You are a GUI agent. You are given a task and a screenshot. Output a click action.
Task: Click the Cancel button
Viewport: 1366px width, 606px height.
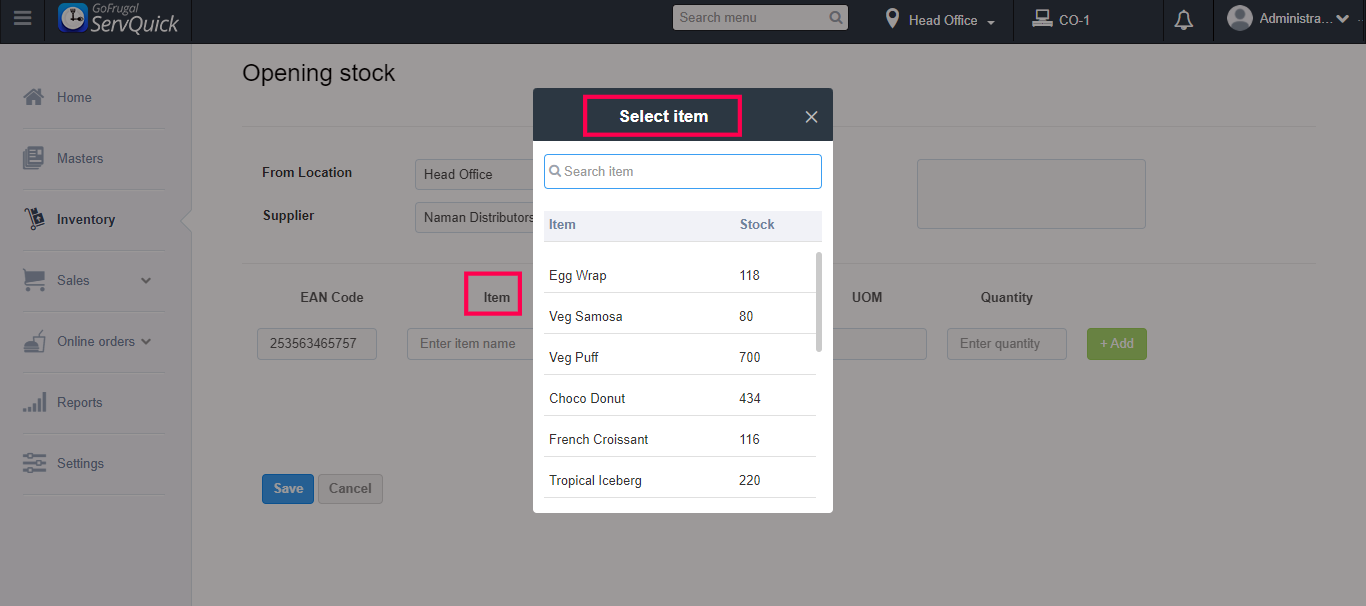[x=350, y=488]
